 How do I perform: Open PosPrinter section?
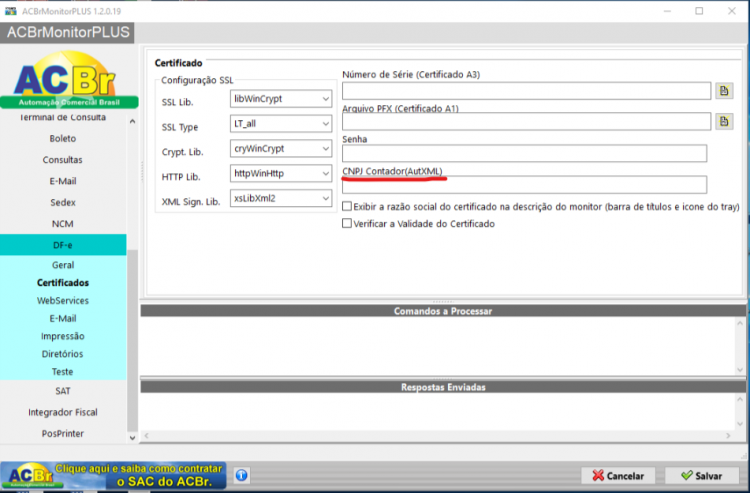(63, 434)
